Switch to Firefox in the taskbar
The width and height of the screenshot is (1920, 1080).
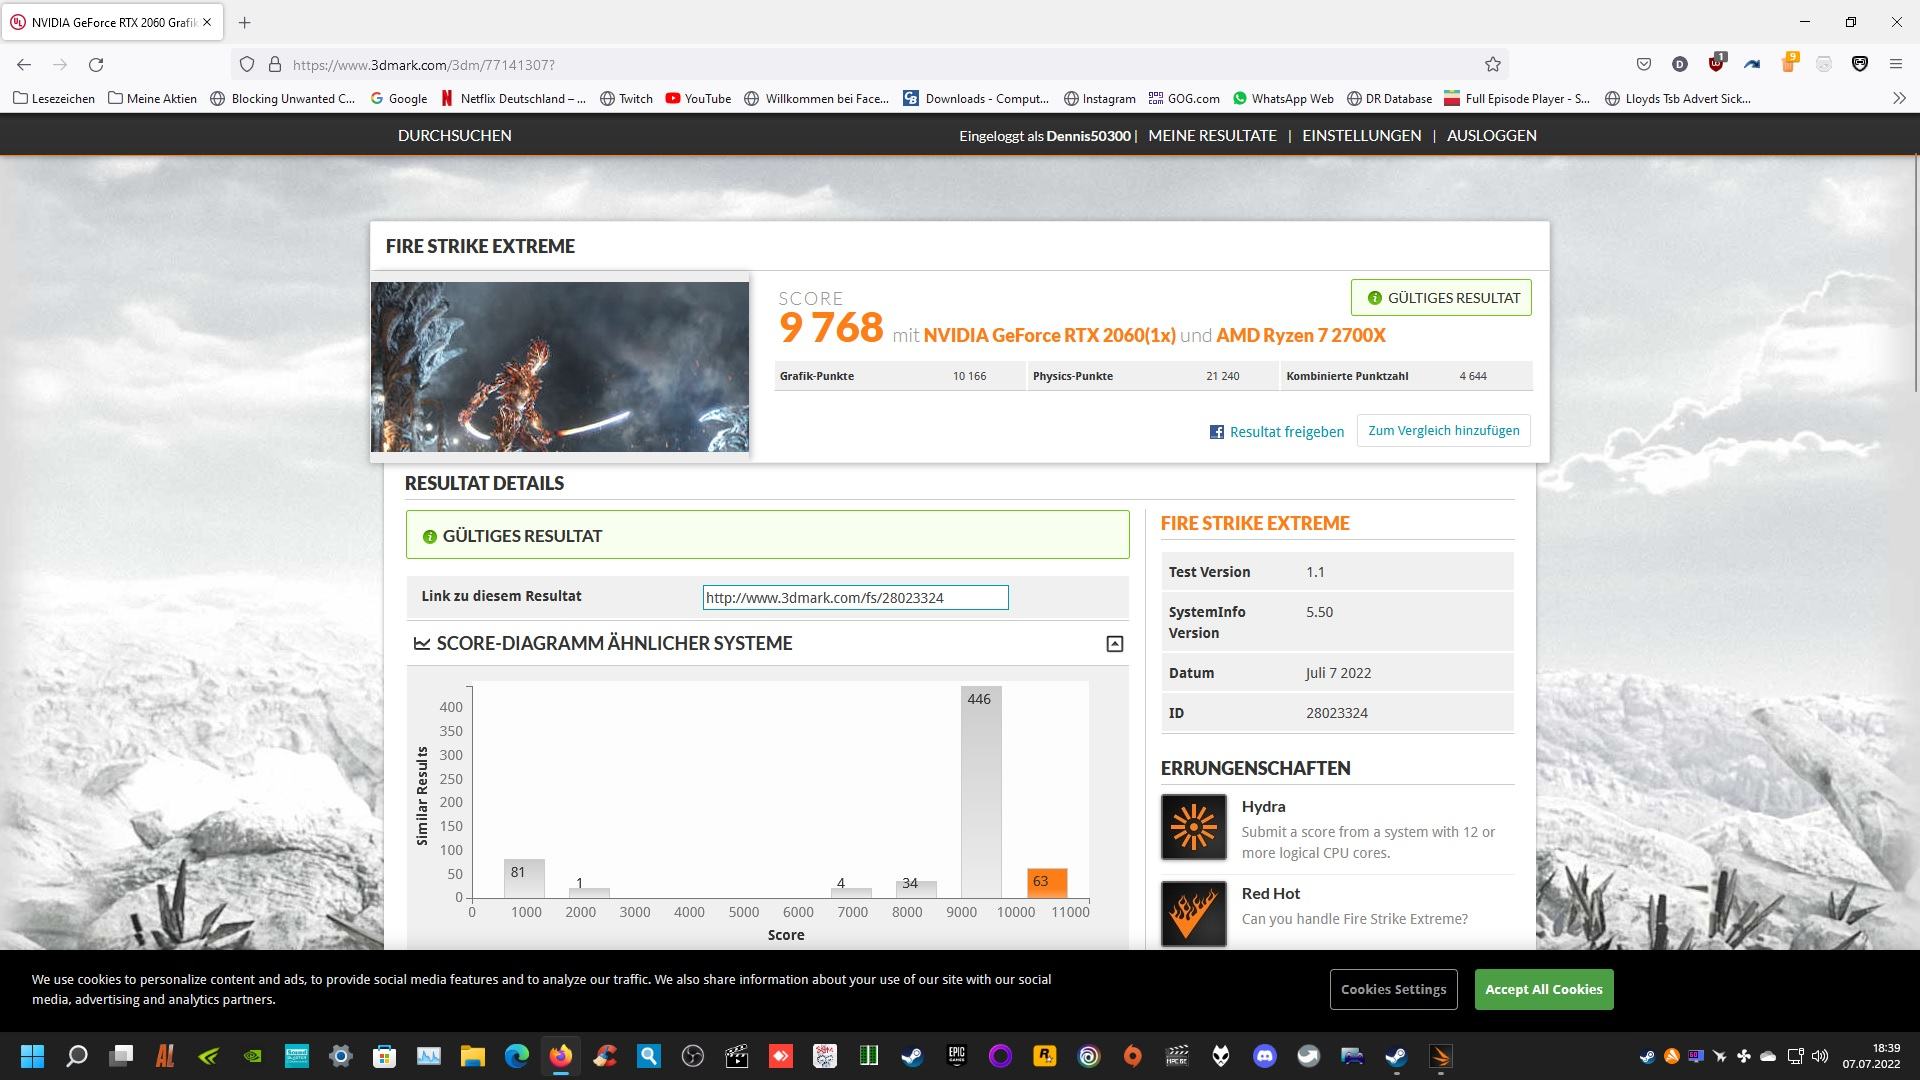tap(560, 1056)
